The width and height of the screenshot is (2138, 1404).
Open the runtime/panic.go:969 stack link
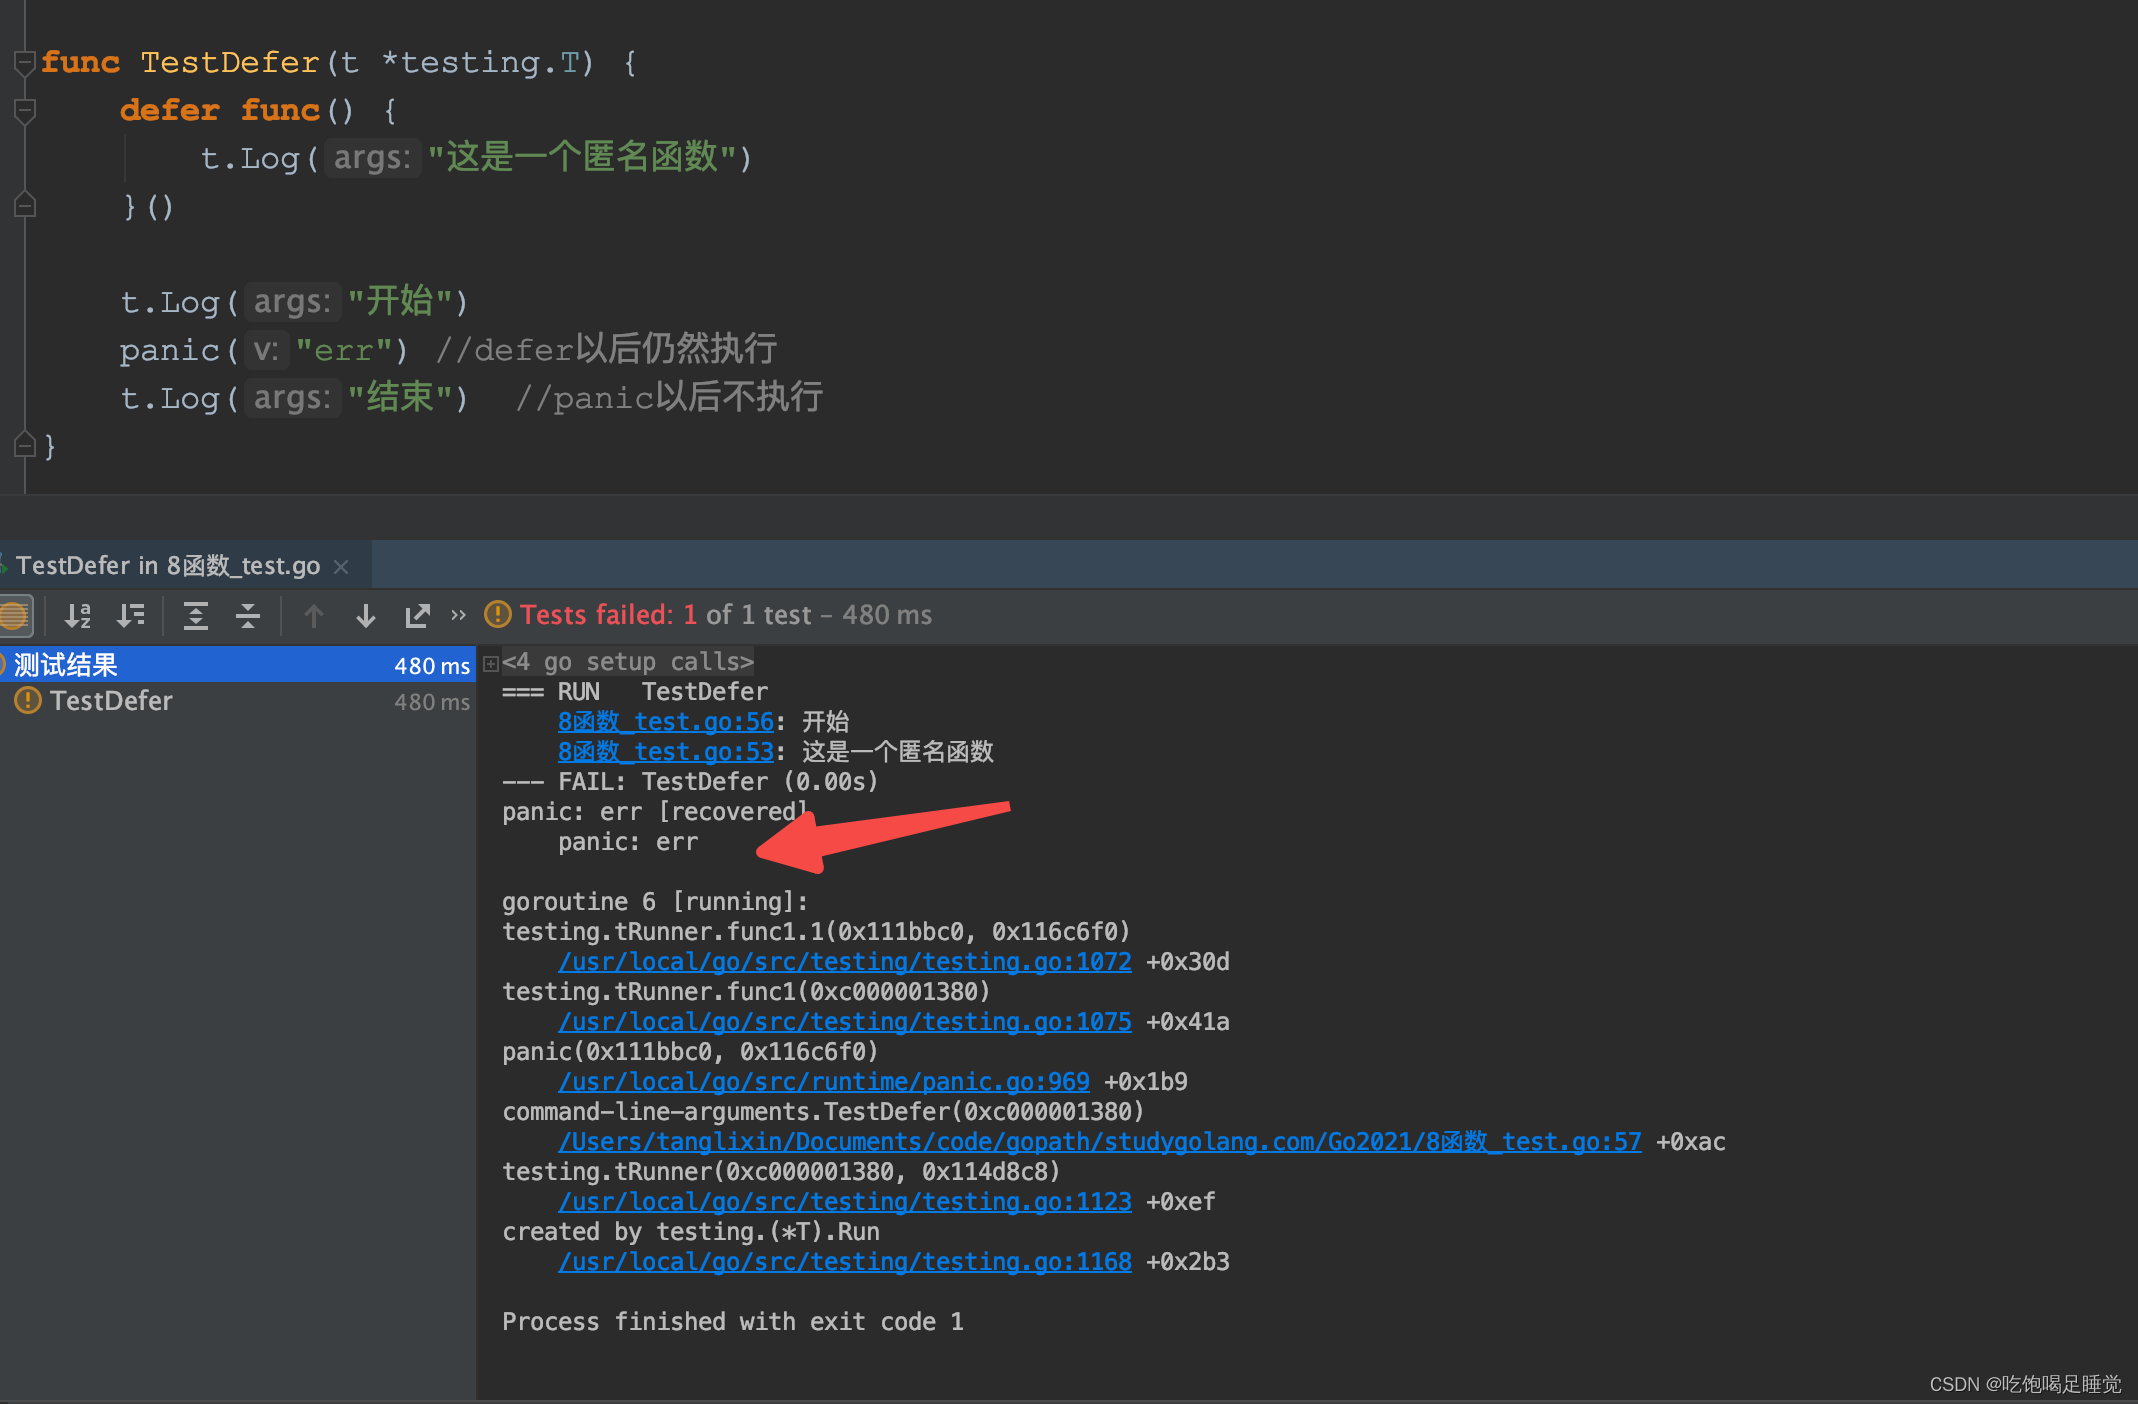click(823, 1082)
